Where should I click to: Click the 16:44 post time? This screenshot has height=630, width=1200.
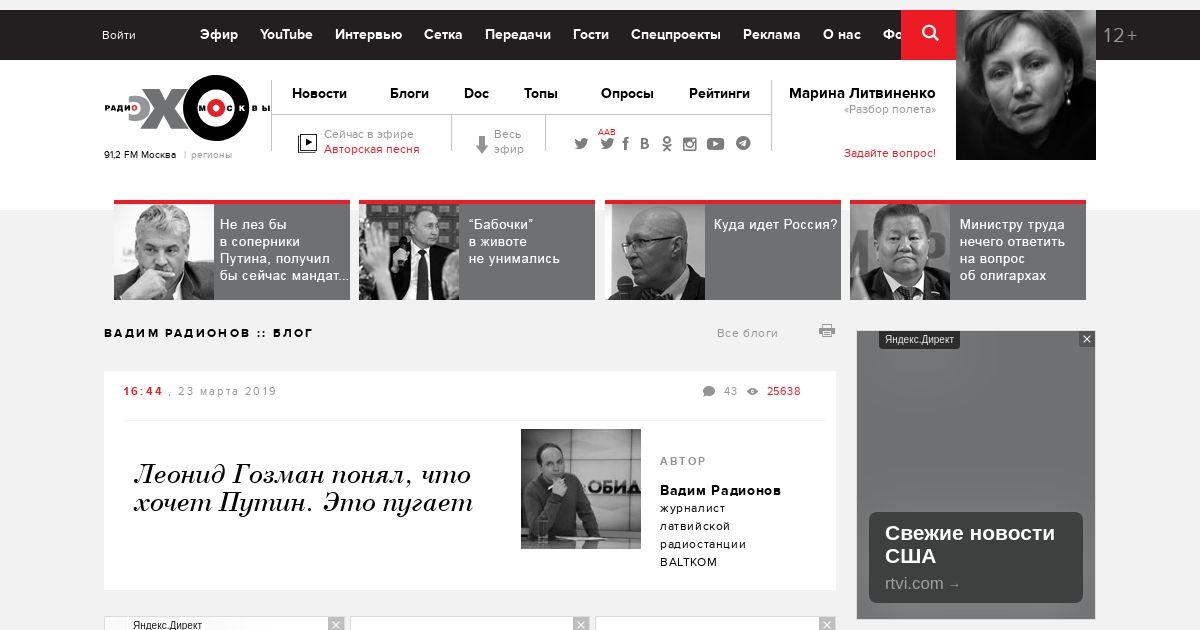point(143,391)
